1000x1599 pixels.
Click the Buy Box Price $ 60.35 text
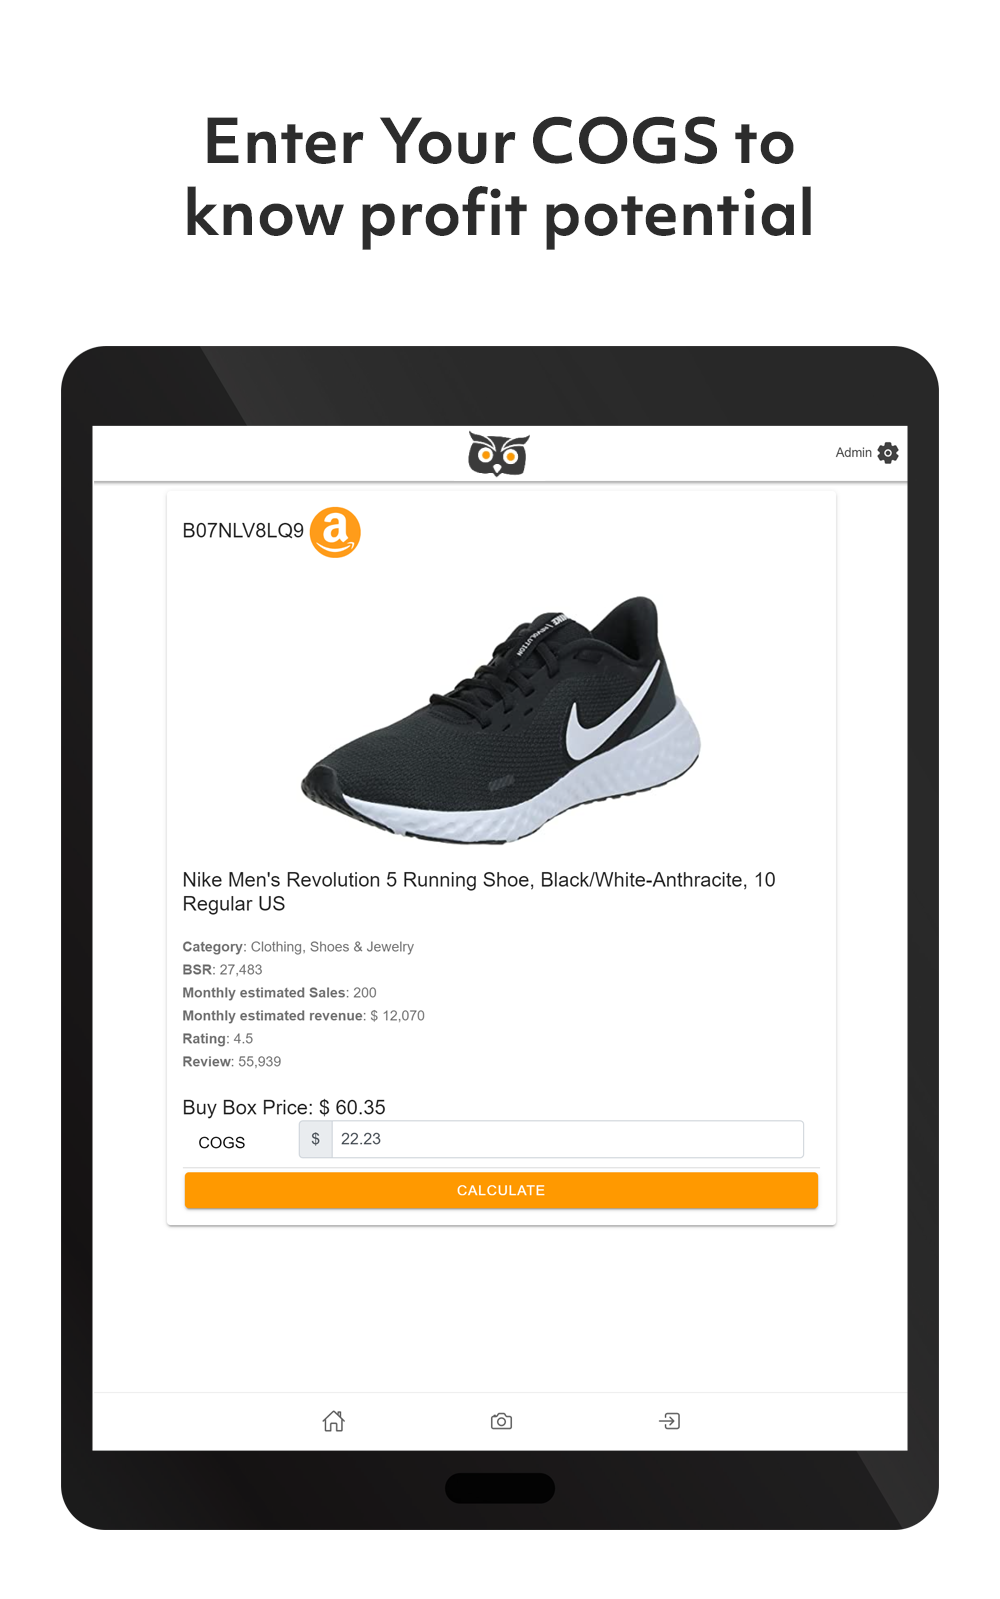[x=284, y=1107]
